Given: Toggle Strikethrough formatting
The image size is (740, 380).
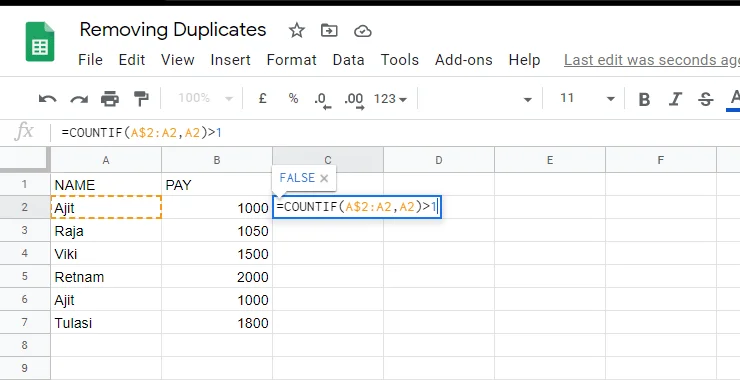Looking at the screenshot, I should (706, 100).
